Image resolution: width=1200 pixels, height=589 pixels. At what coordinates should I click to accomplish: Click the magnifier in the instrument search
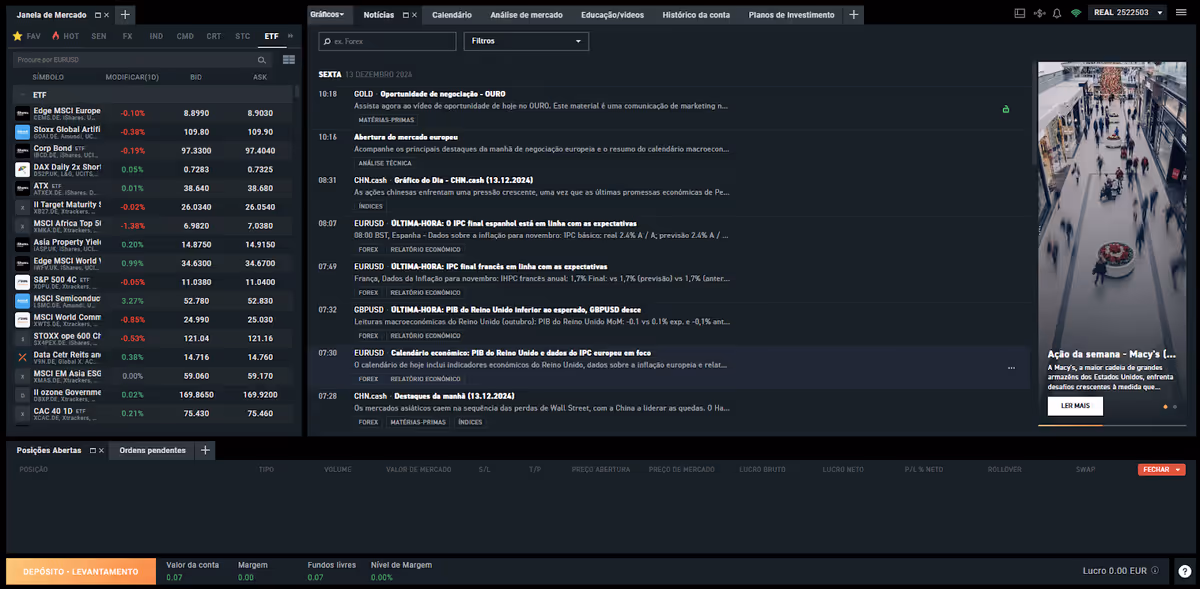(262, 60)
